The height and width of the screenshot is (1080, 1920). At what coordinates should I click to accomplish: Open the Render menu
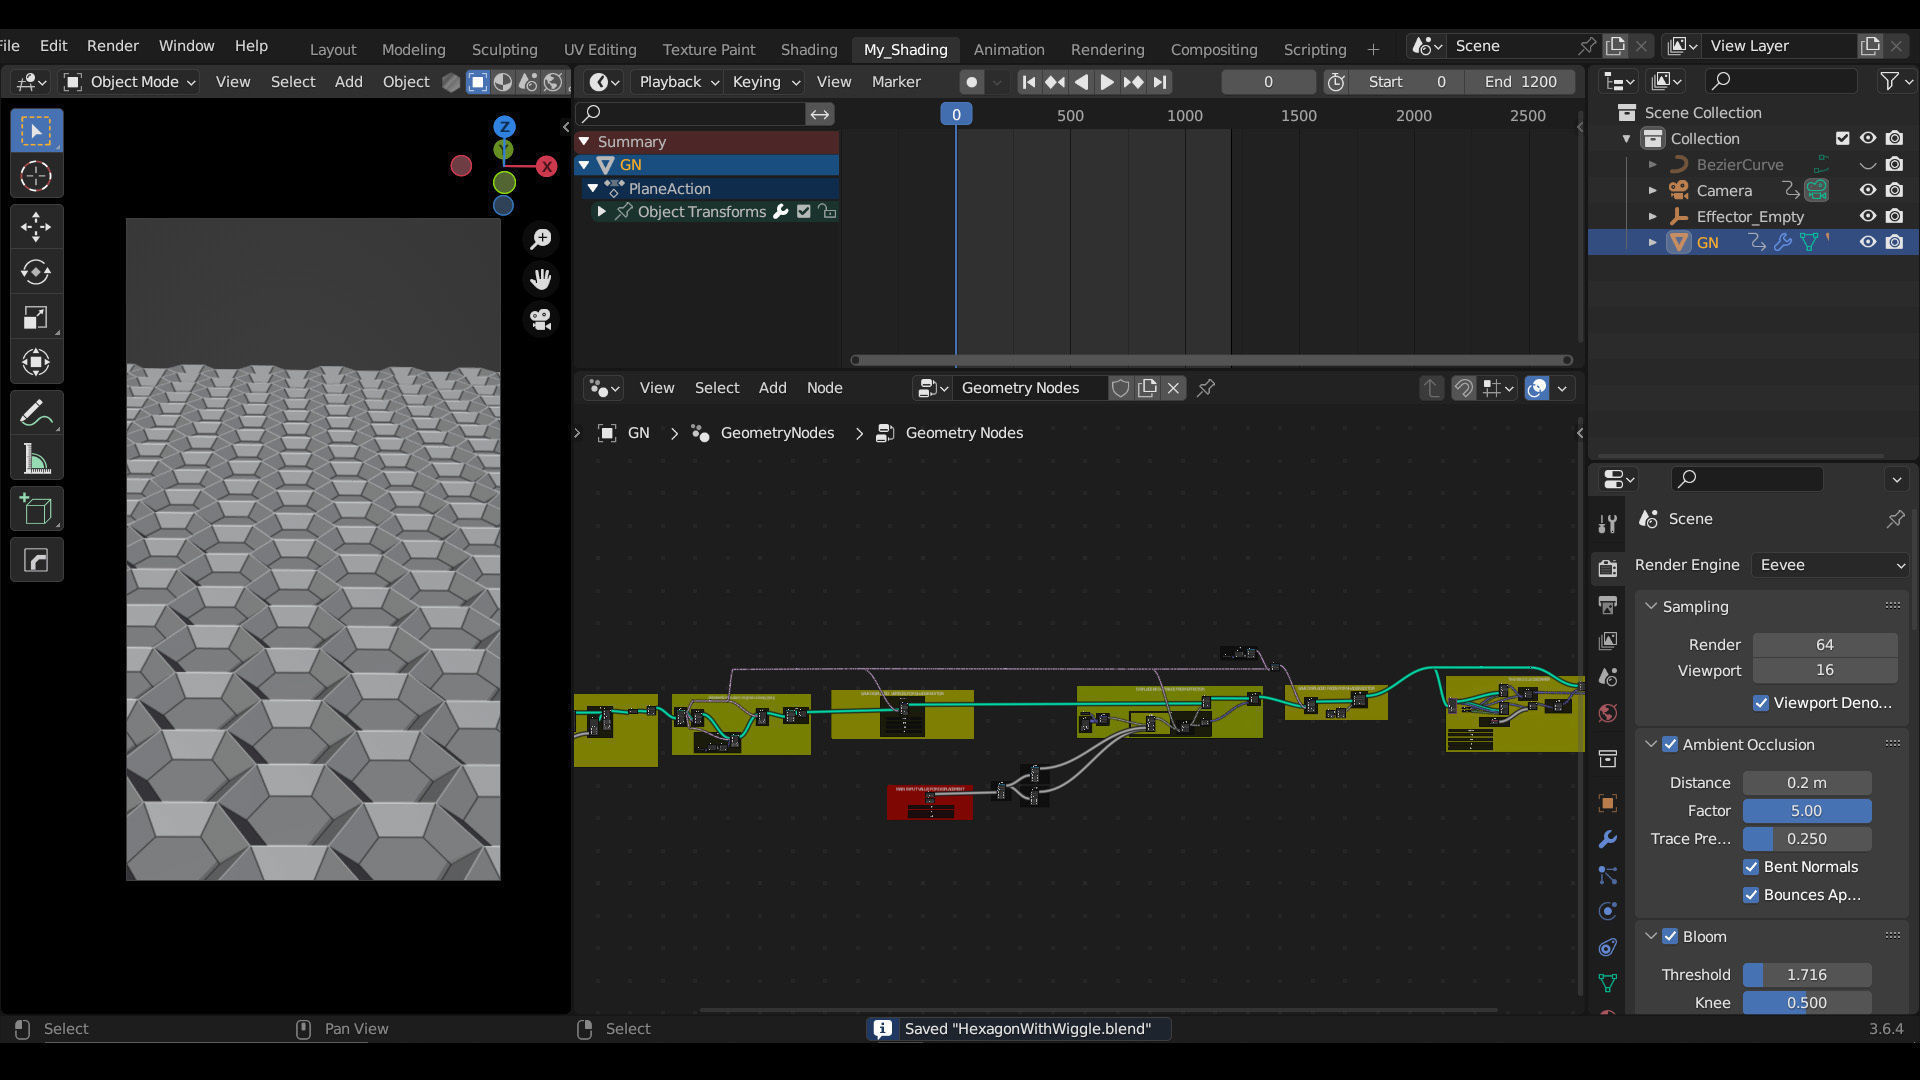[112, 46]
